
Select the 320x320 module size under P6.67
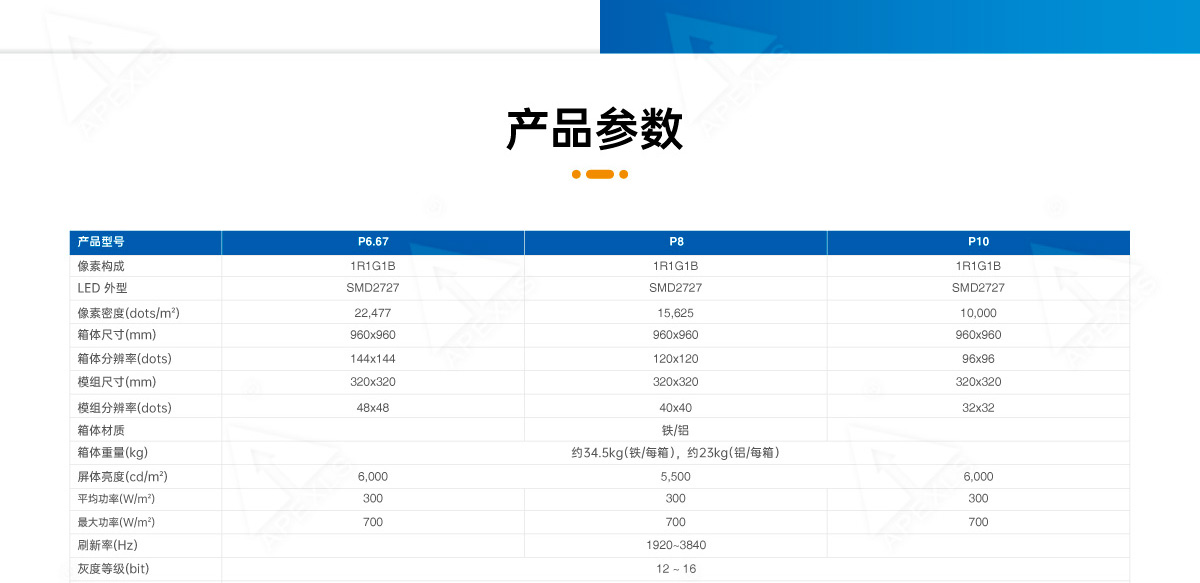(x=373, y=382)
